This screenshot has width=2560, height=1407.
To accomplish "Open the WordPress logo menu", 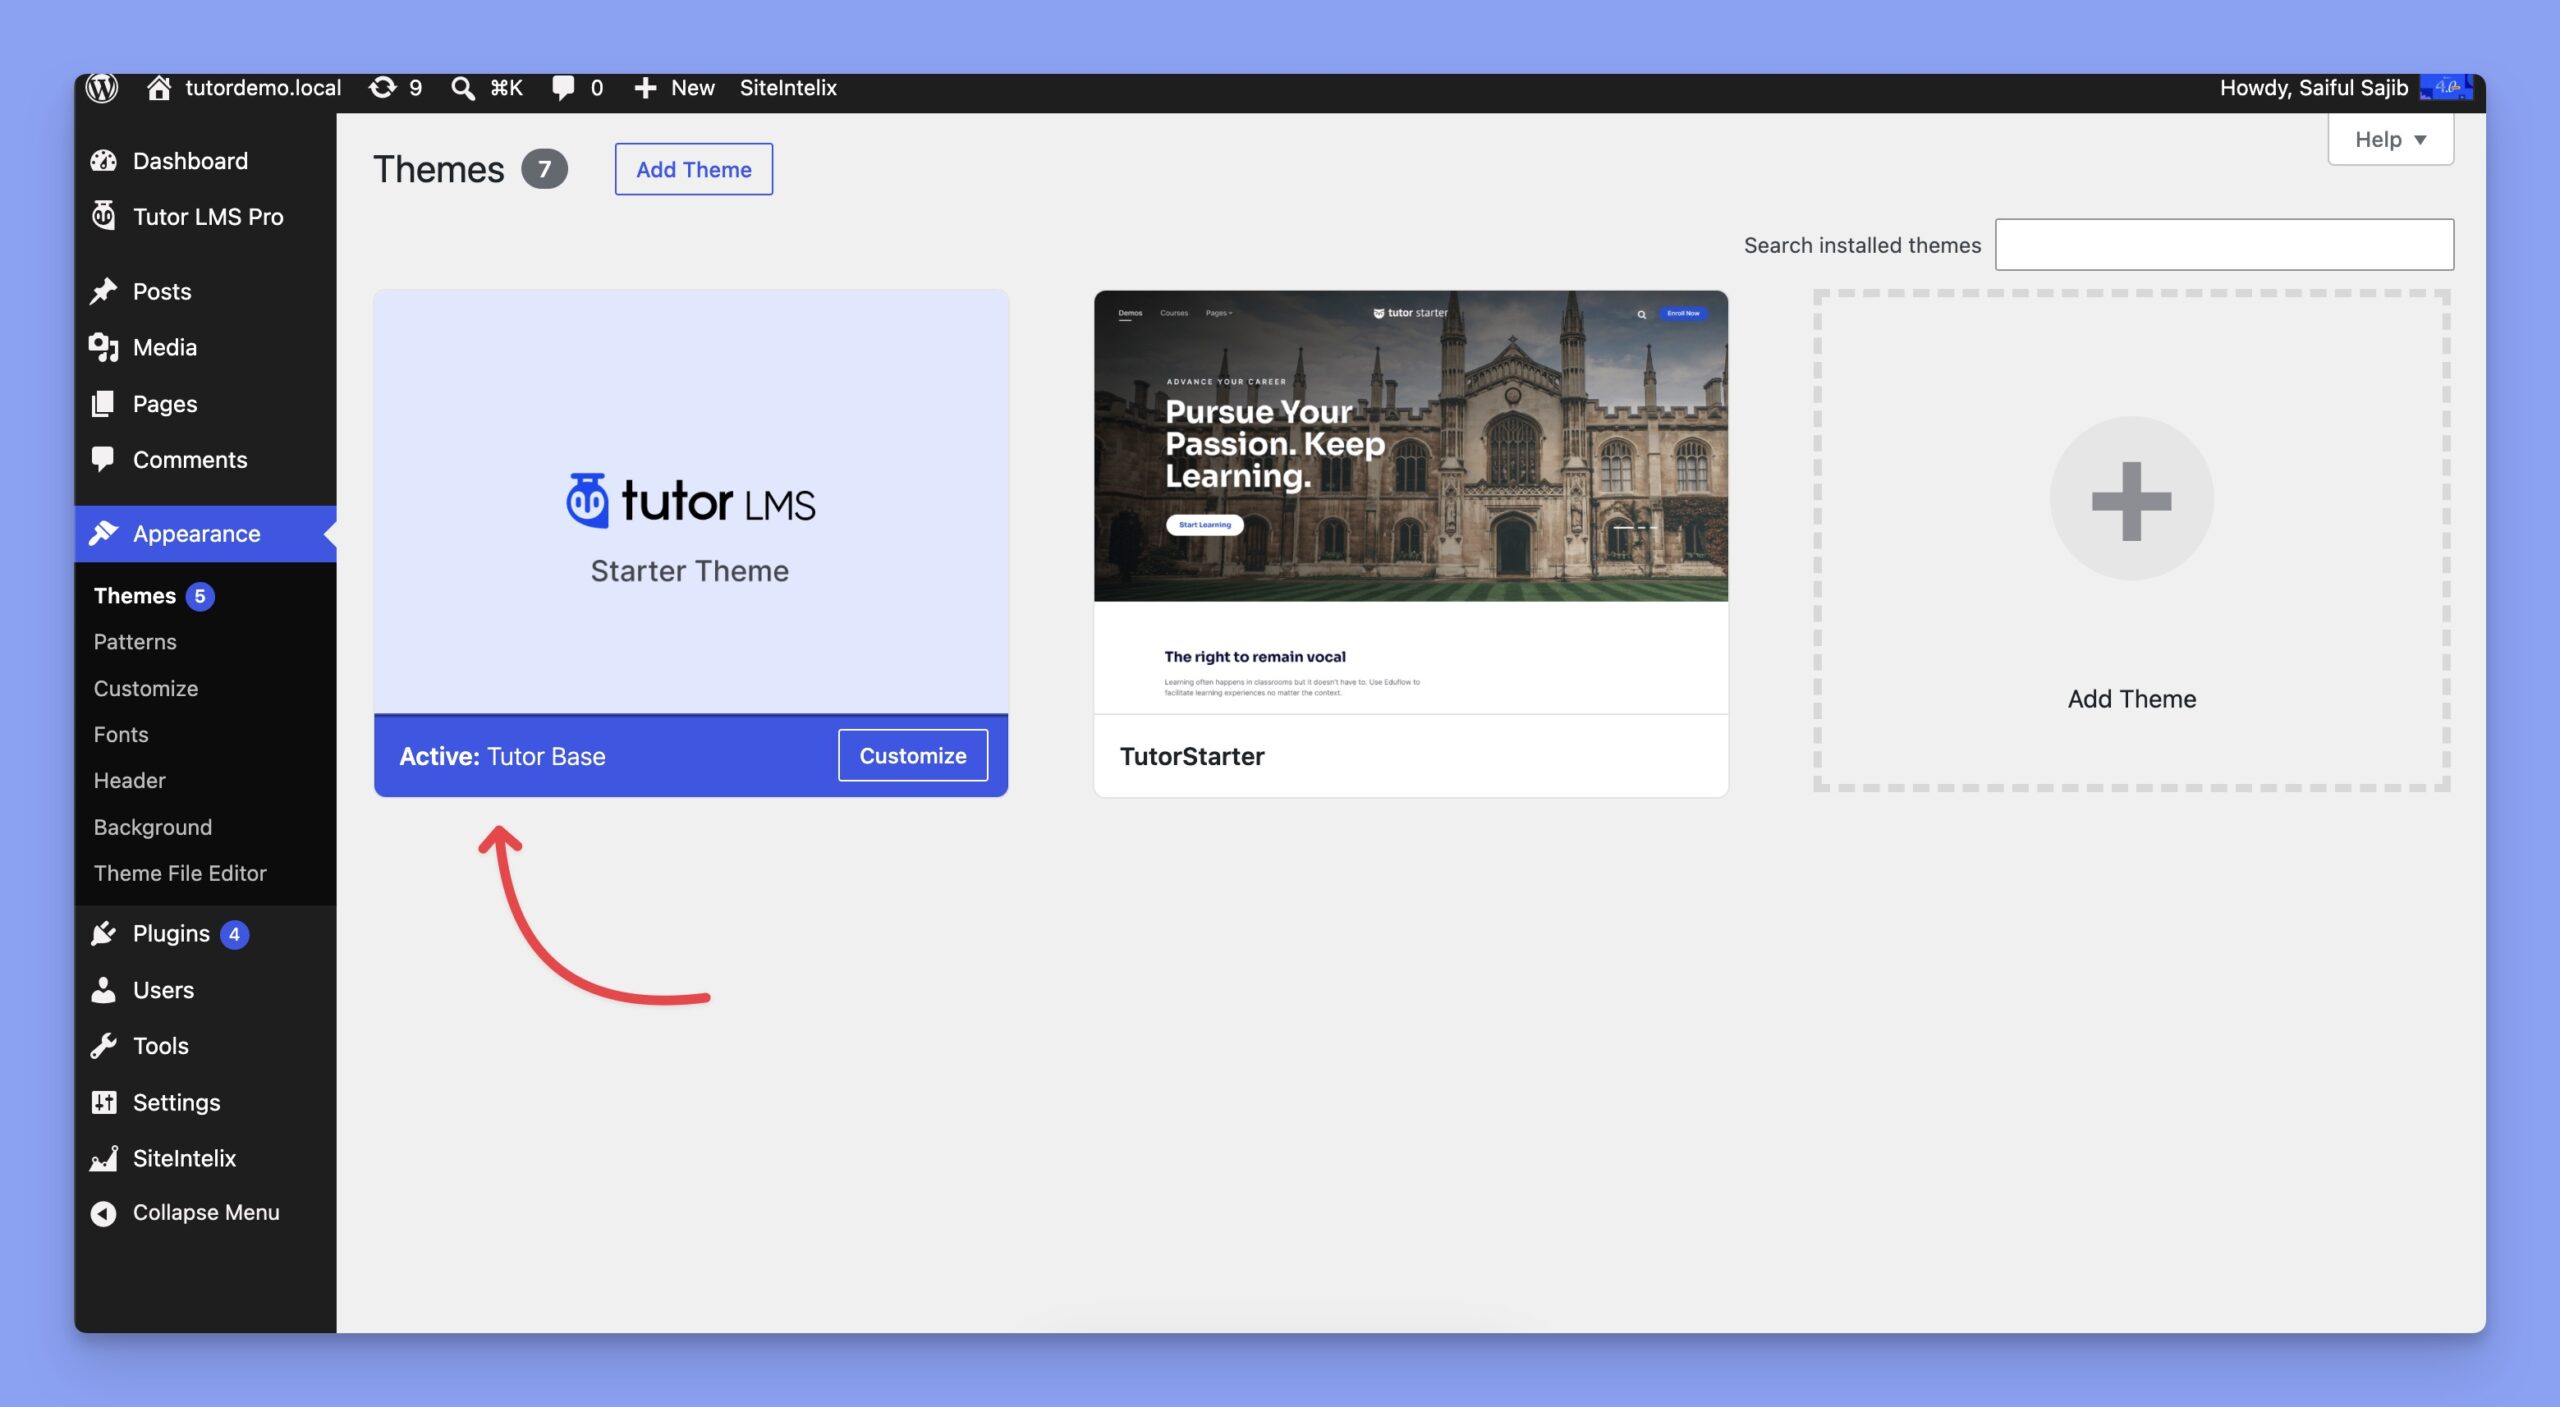I will 102,88.
